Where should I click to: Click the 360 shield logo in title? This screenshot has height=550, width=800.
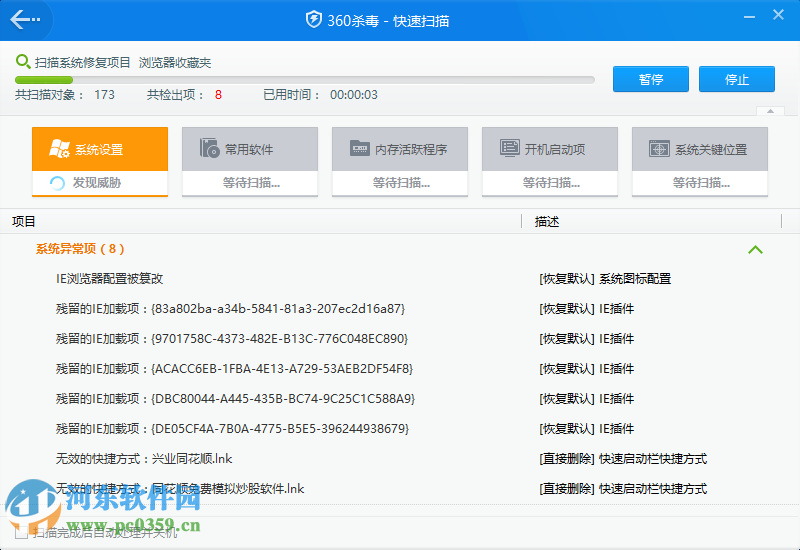313,20
